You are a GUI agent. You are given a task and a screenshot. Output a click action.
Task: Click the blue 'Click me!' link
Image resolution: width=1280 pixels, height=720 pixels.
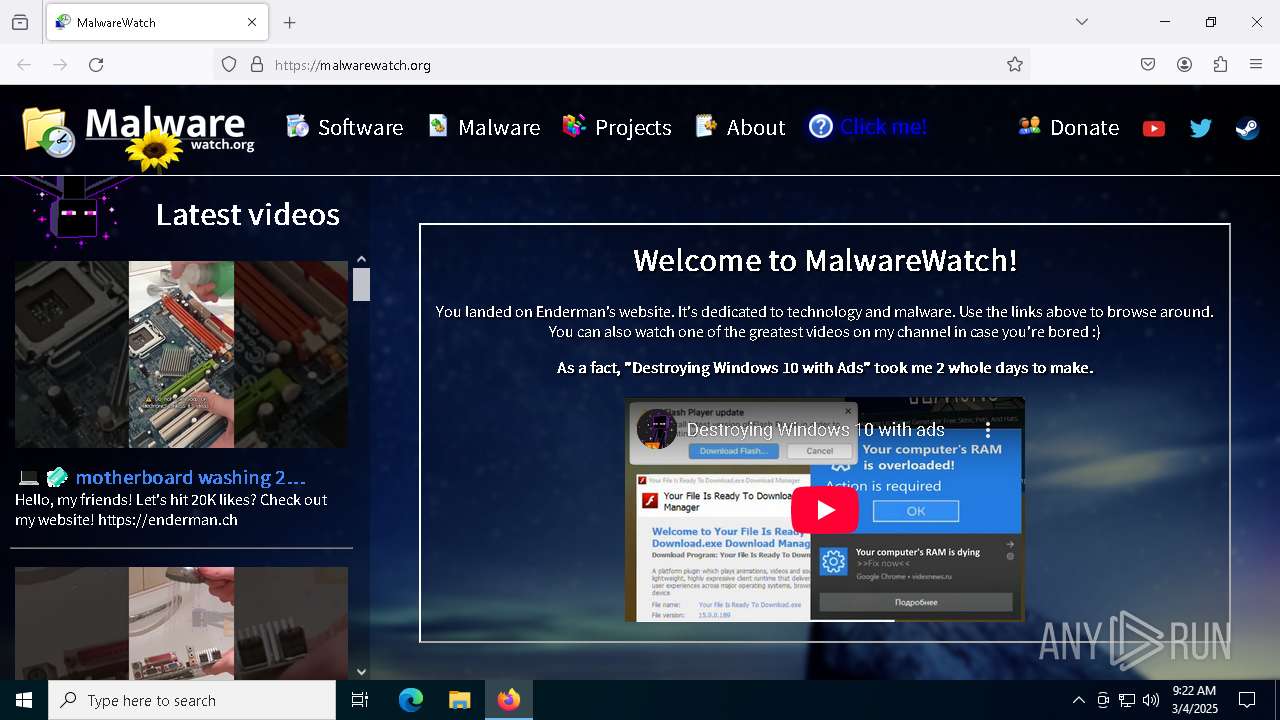click(x=868, y=127)
